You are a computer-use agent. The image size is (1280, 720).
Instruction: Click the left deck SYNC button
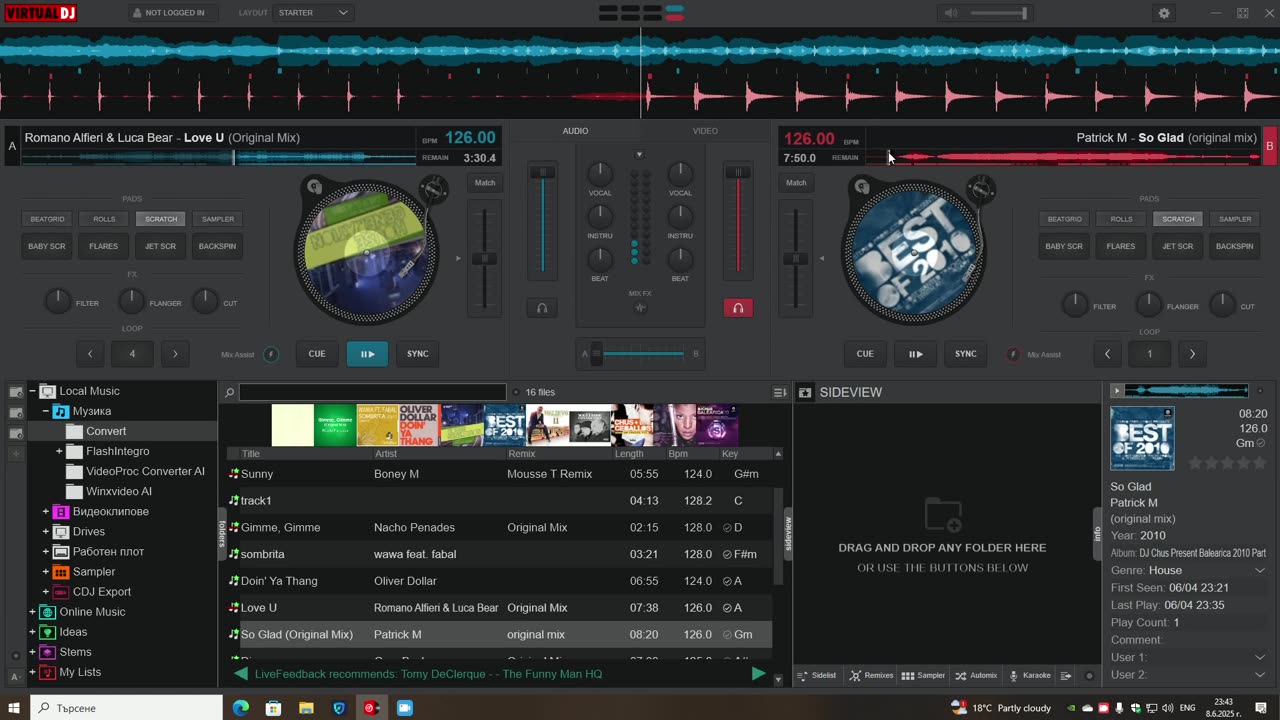(417, 354)
